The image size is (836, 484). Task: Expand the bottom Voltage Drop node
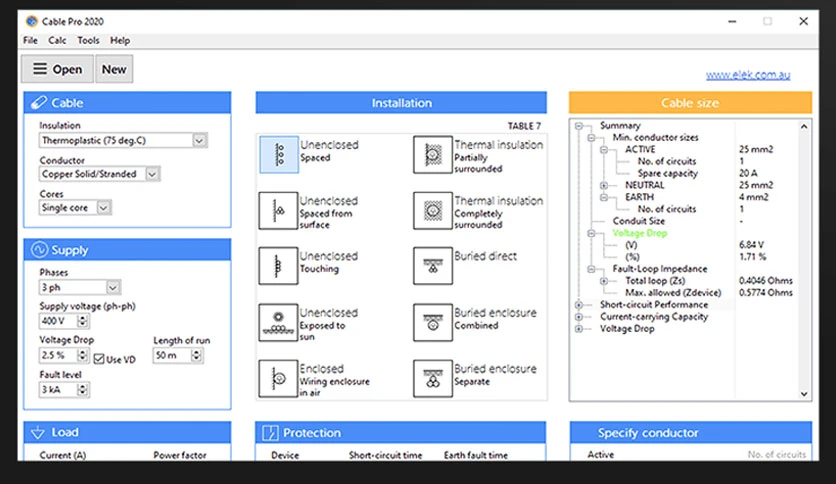coord(578,329)
